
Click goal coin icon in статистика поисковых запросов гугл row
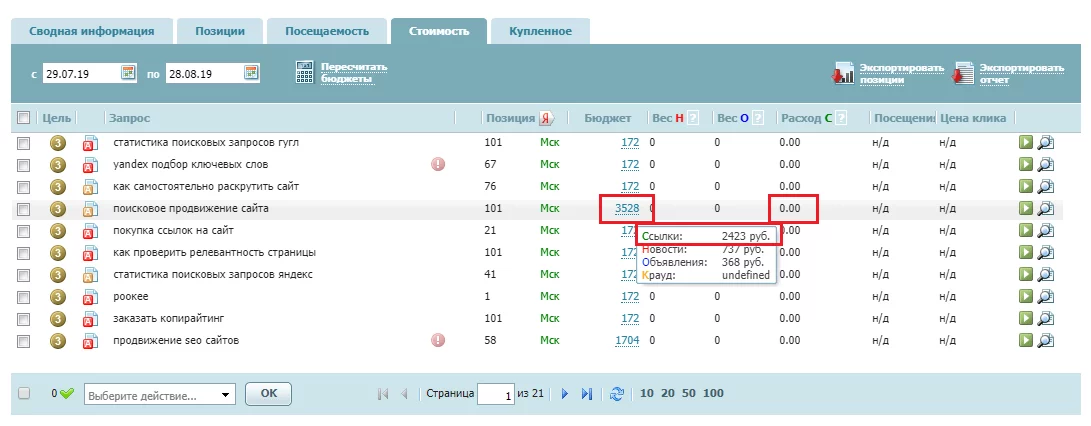point(58,143)
